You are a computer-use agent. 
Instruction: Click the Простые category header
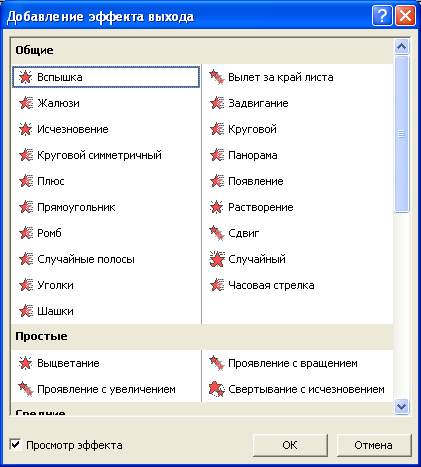click(41, 336)
